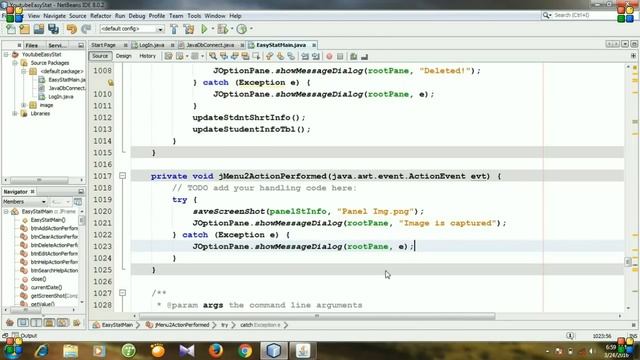The width and height of the screenshot is (640, 360).
Task: Click the Stop Macro Recording icon
Action: 340,56
